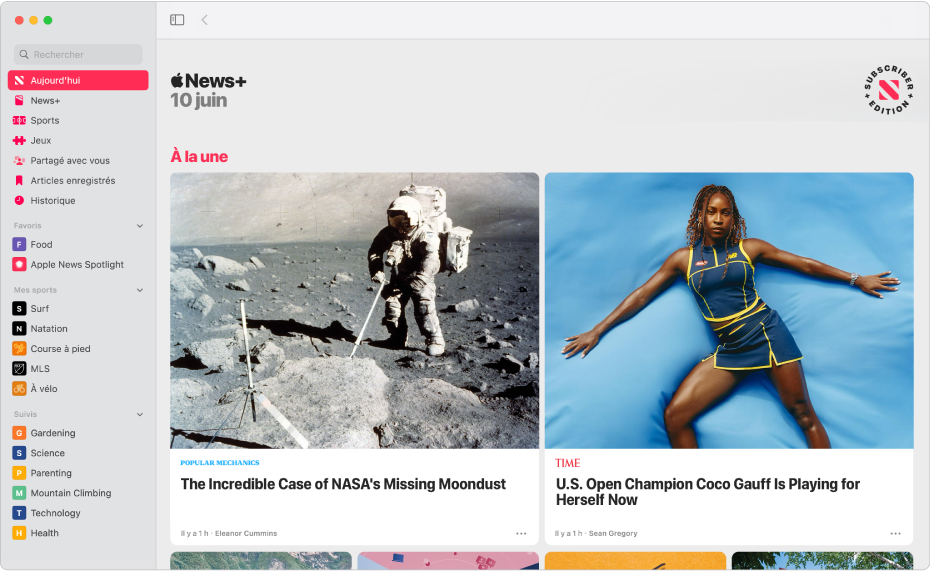Click the Technology T icon
The image size is (931, 572).
point(19,513)
